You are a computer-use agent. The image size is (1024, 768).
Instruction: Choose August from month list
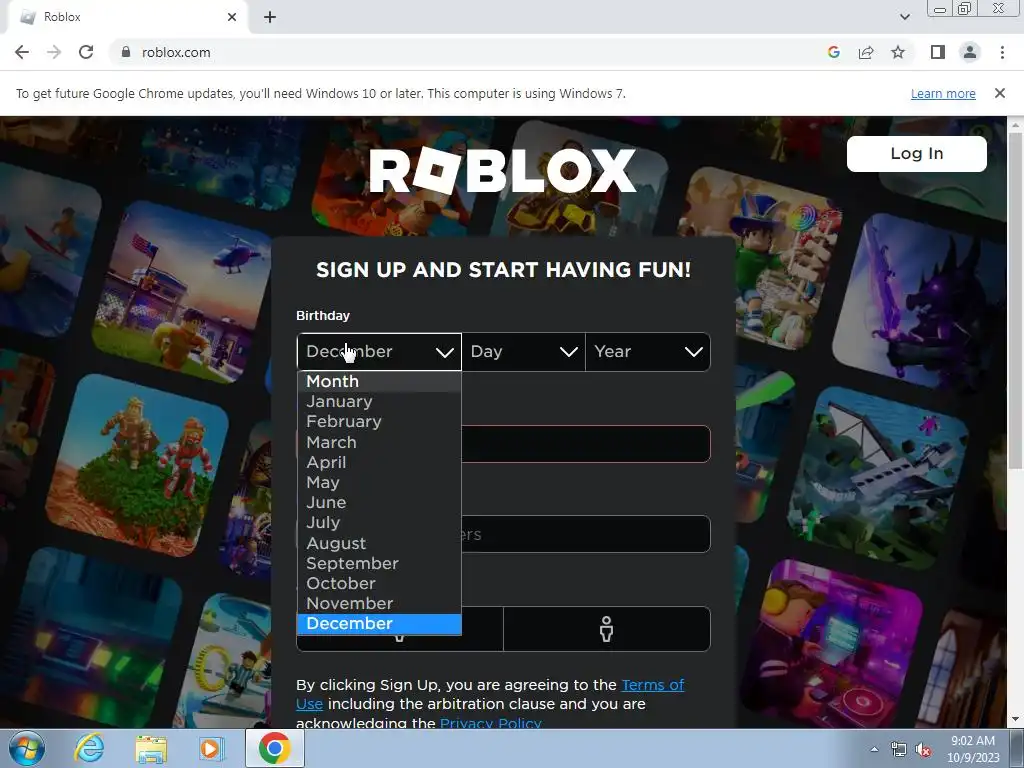(379, 543)
